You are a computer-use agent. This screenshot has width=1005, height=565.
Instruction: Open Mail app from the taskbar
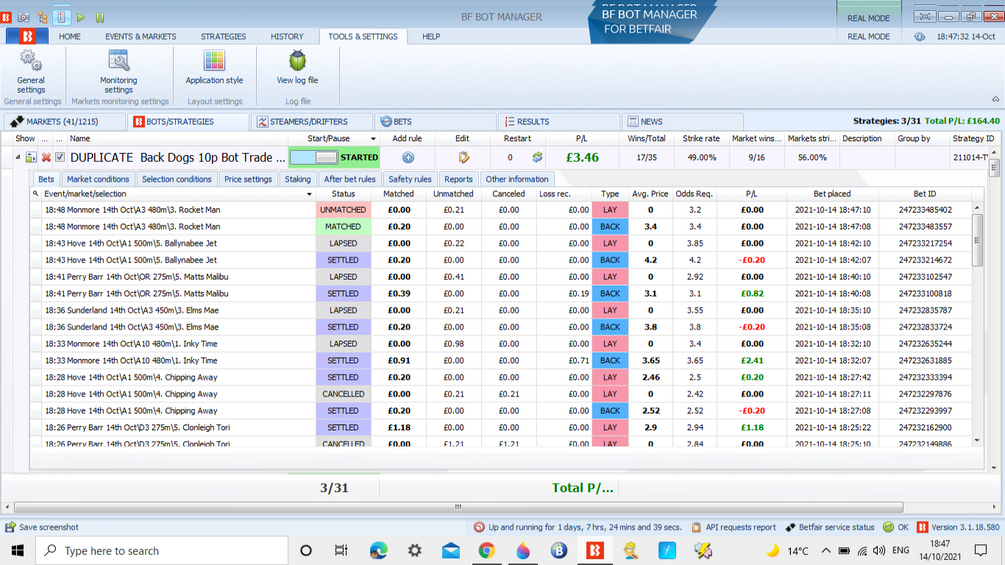click(x=451, y=550)
